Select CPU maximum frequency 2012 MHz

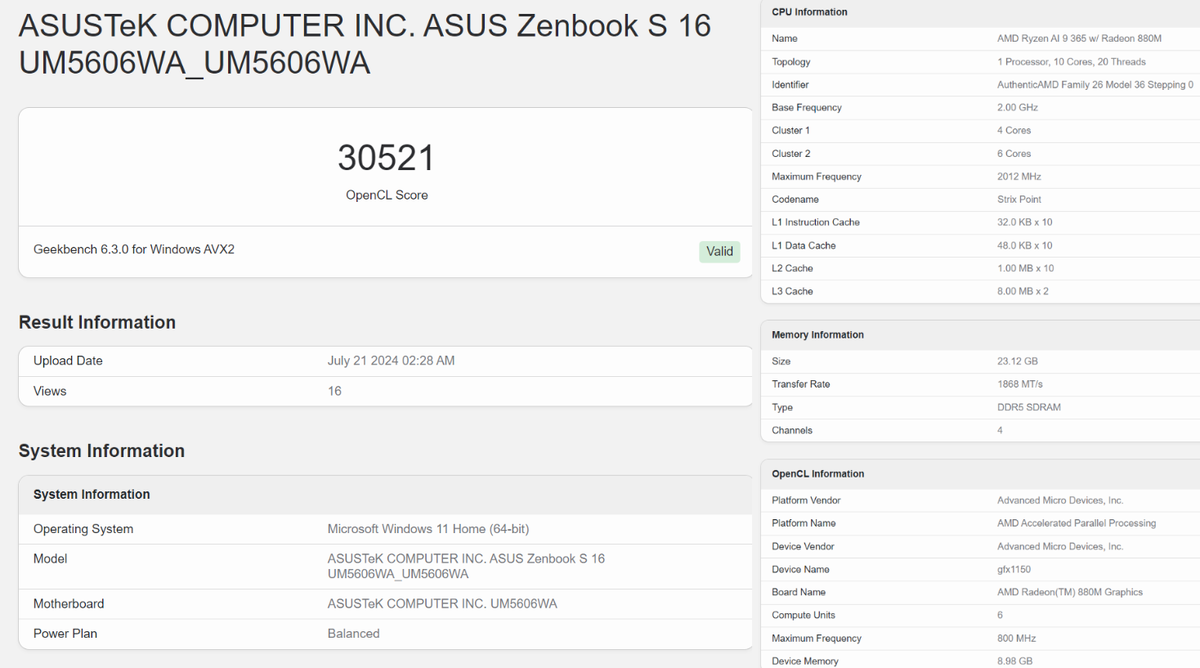pos(1019,176)
